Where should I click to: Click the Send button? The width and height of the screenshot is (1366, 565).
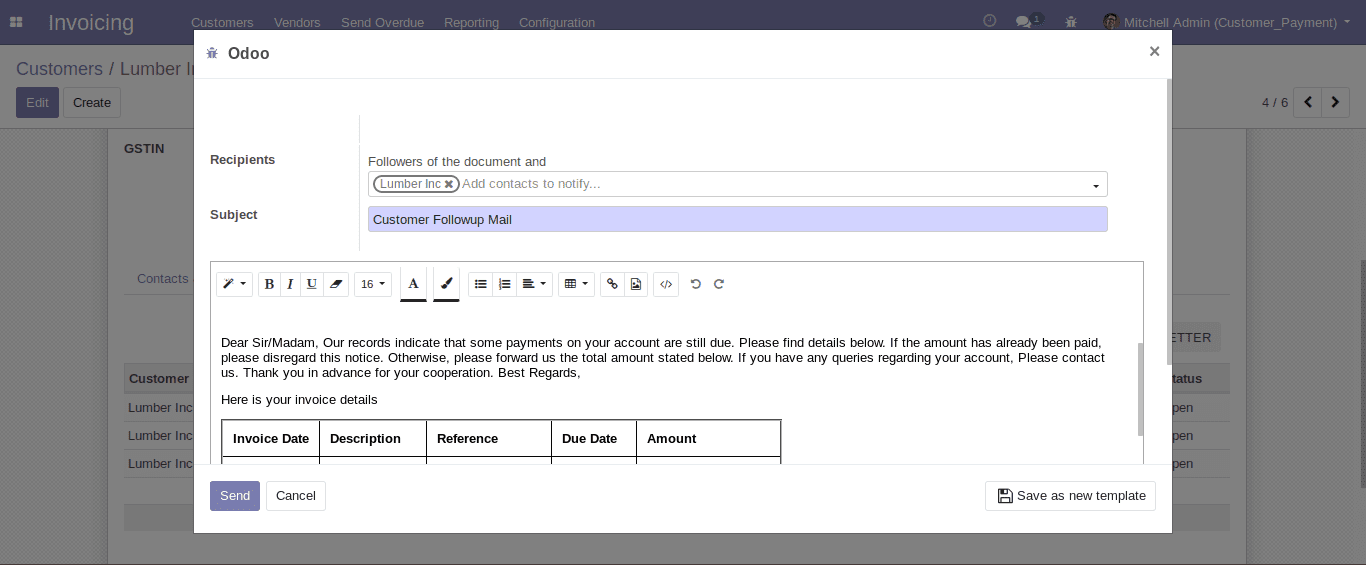(x=235, y=496)
